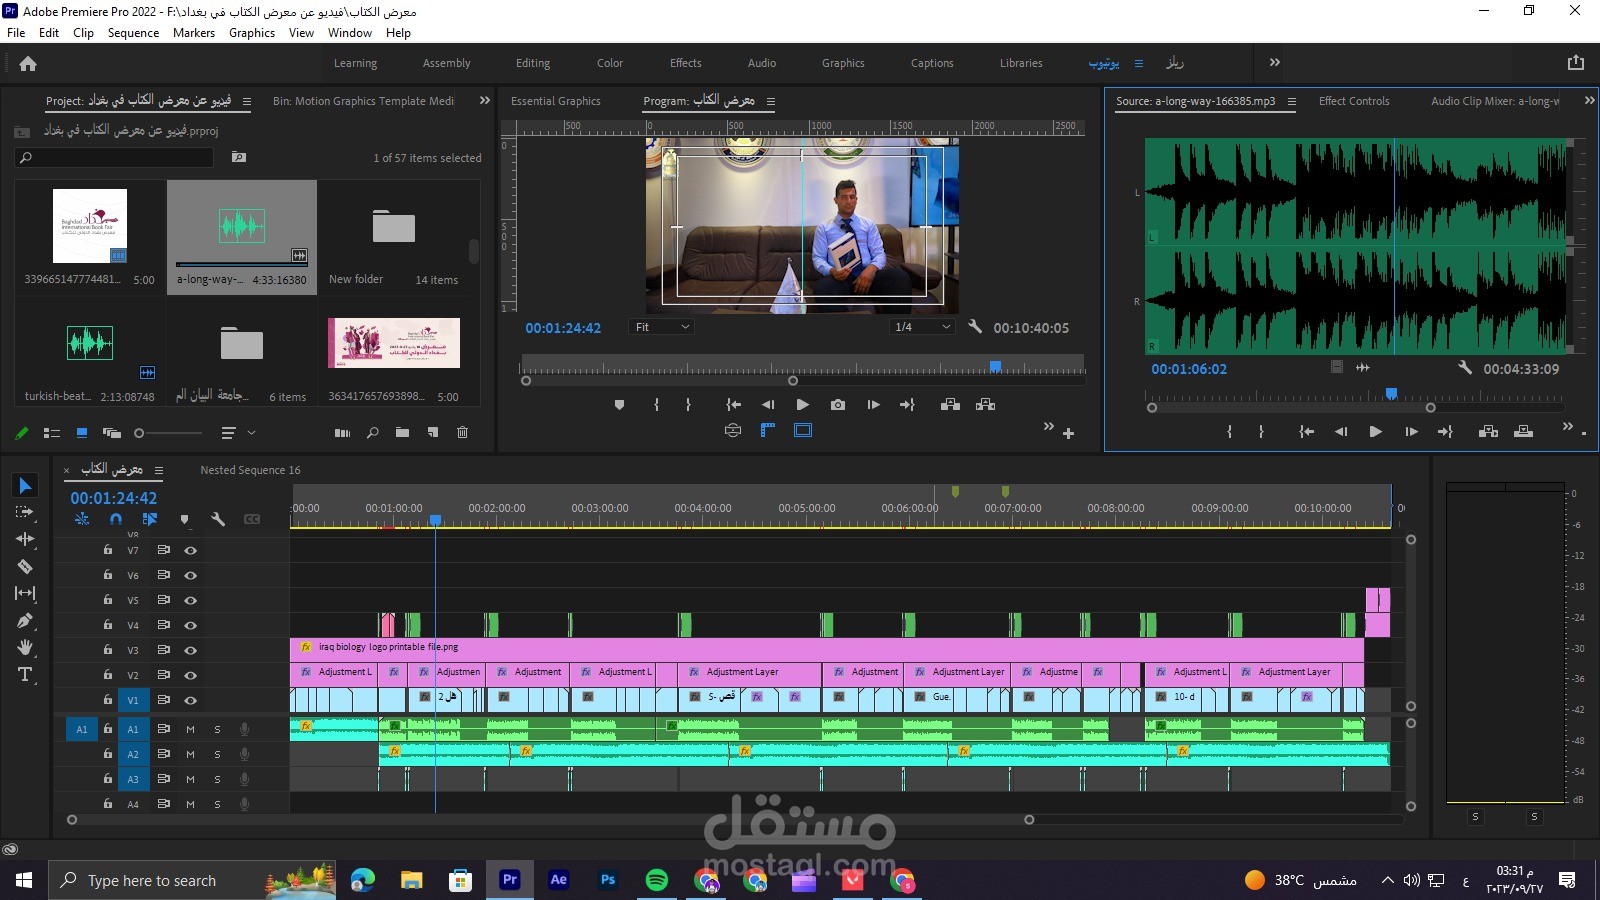Image resolution: width=1600 pixels, height=900 pixels.
Task: Expand Project panel group overflow chevrons
Action: 485,100
